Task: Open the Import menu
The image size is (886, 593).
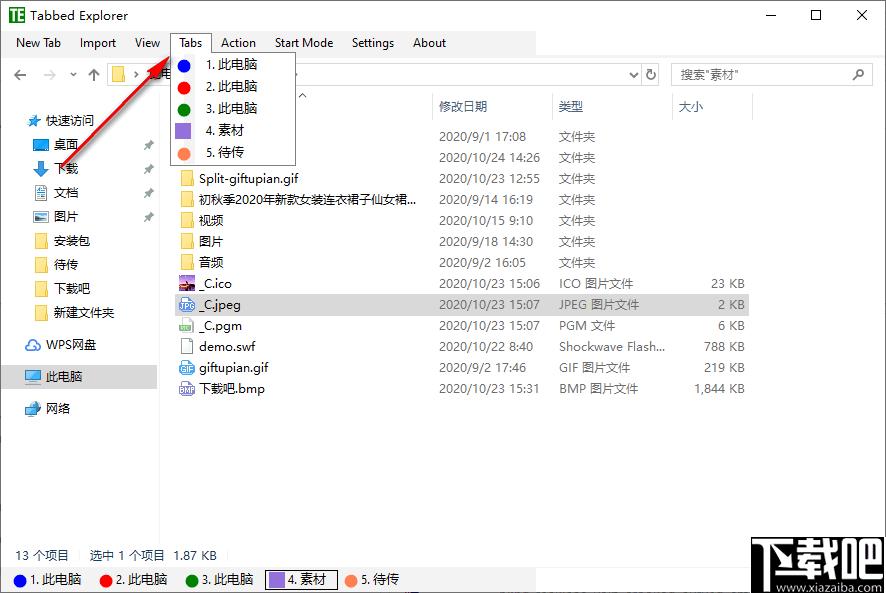Action: pyautogui.click(x=98, y=43)
